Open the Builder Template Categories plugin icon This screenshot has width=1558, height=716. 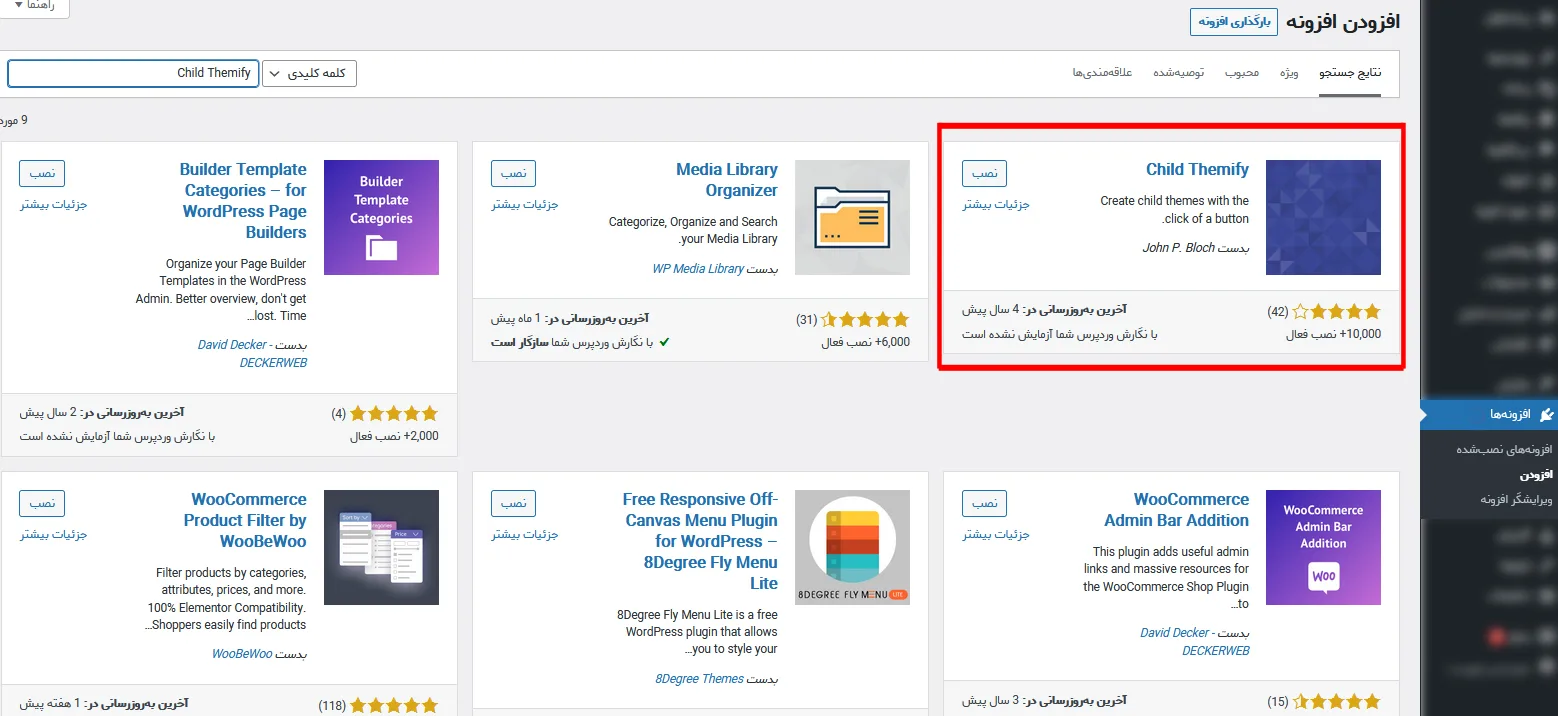381,217
